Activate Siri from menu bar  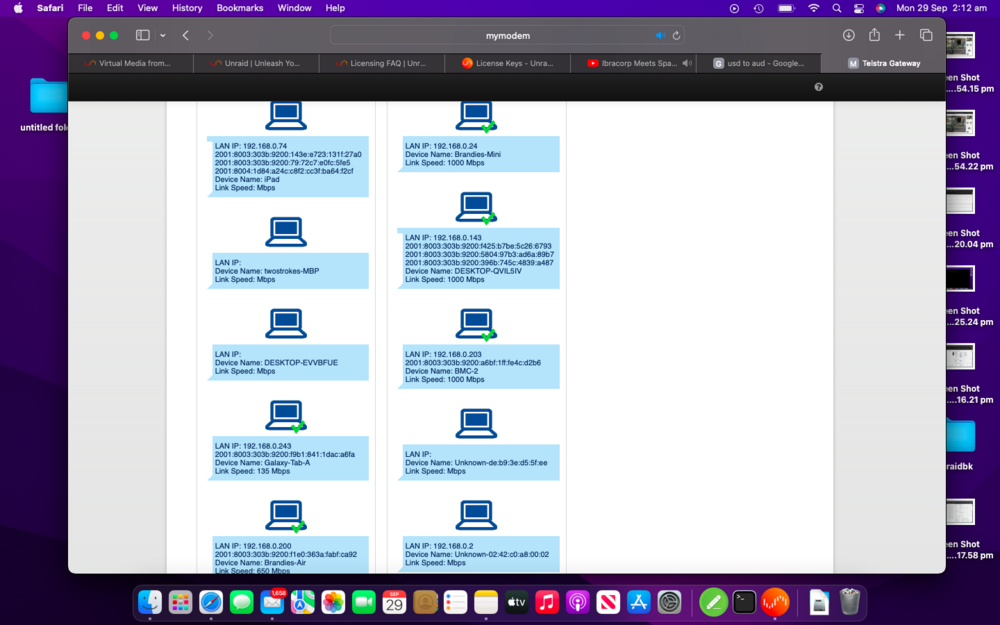click(880, 8)
